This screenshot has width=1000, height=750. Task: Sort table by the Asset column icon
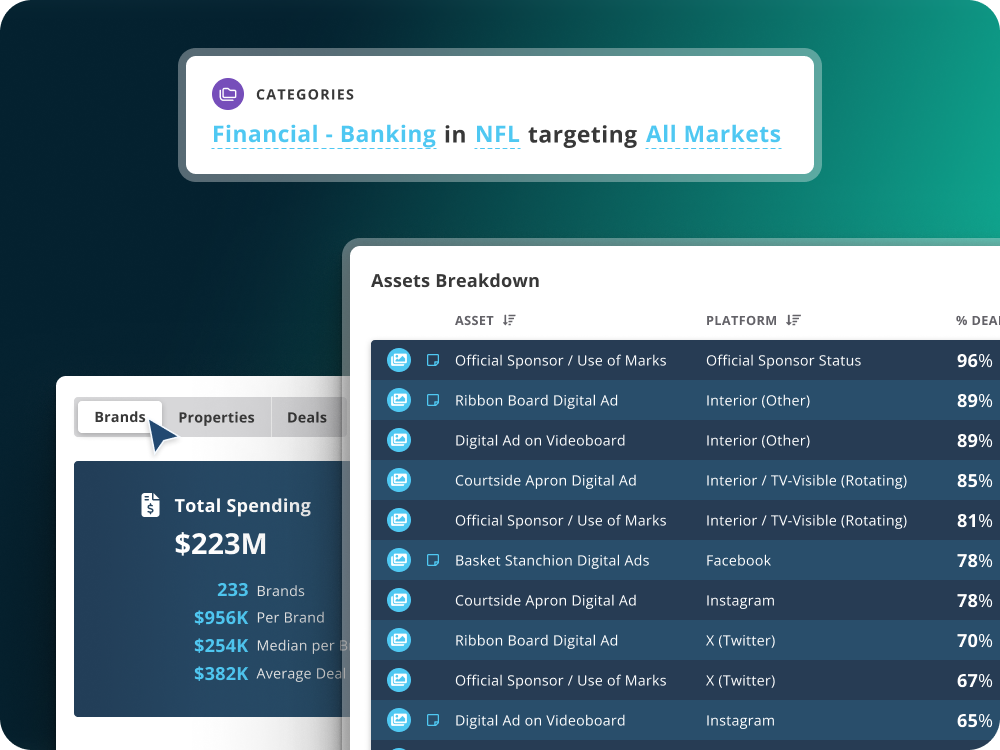509,320
